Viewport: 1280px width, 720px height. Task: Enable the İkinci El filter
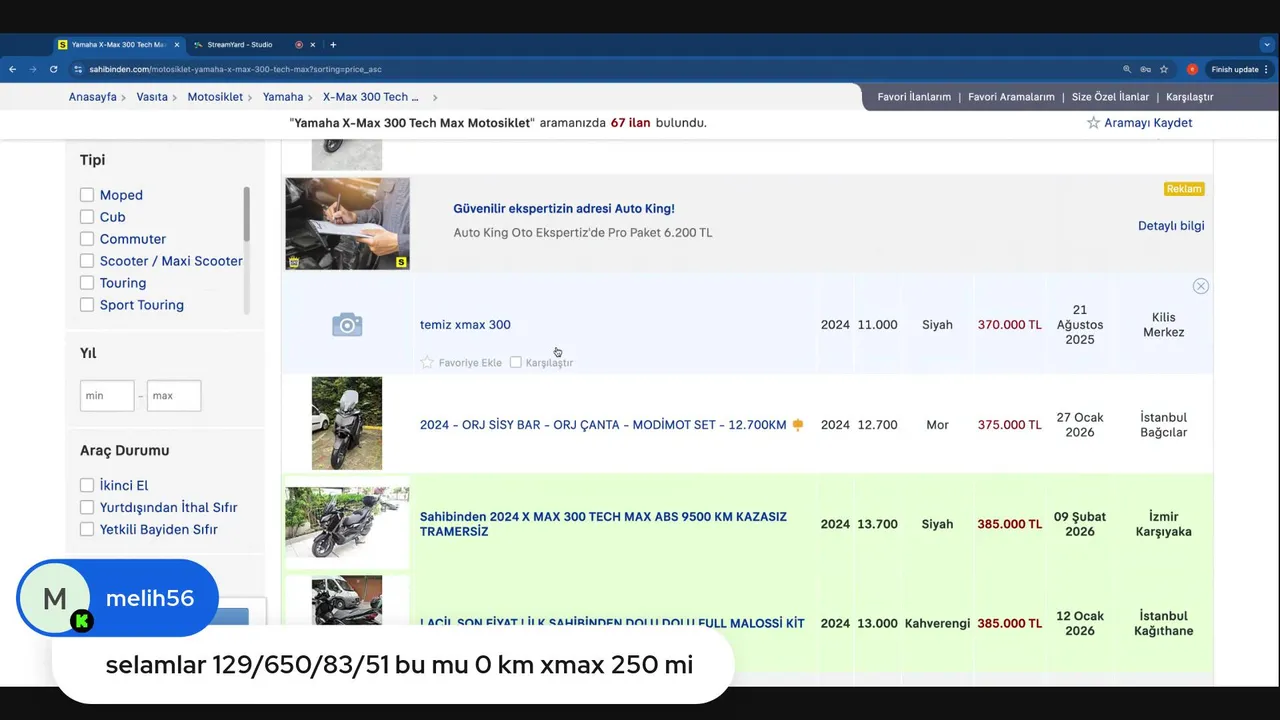click(87, 485)
